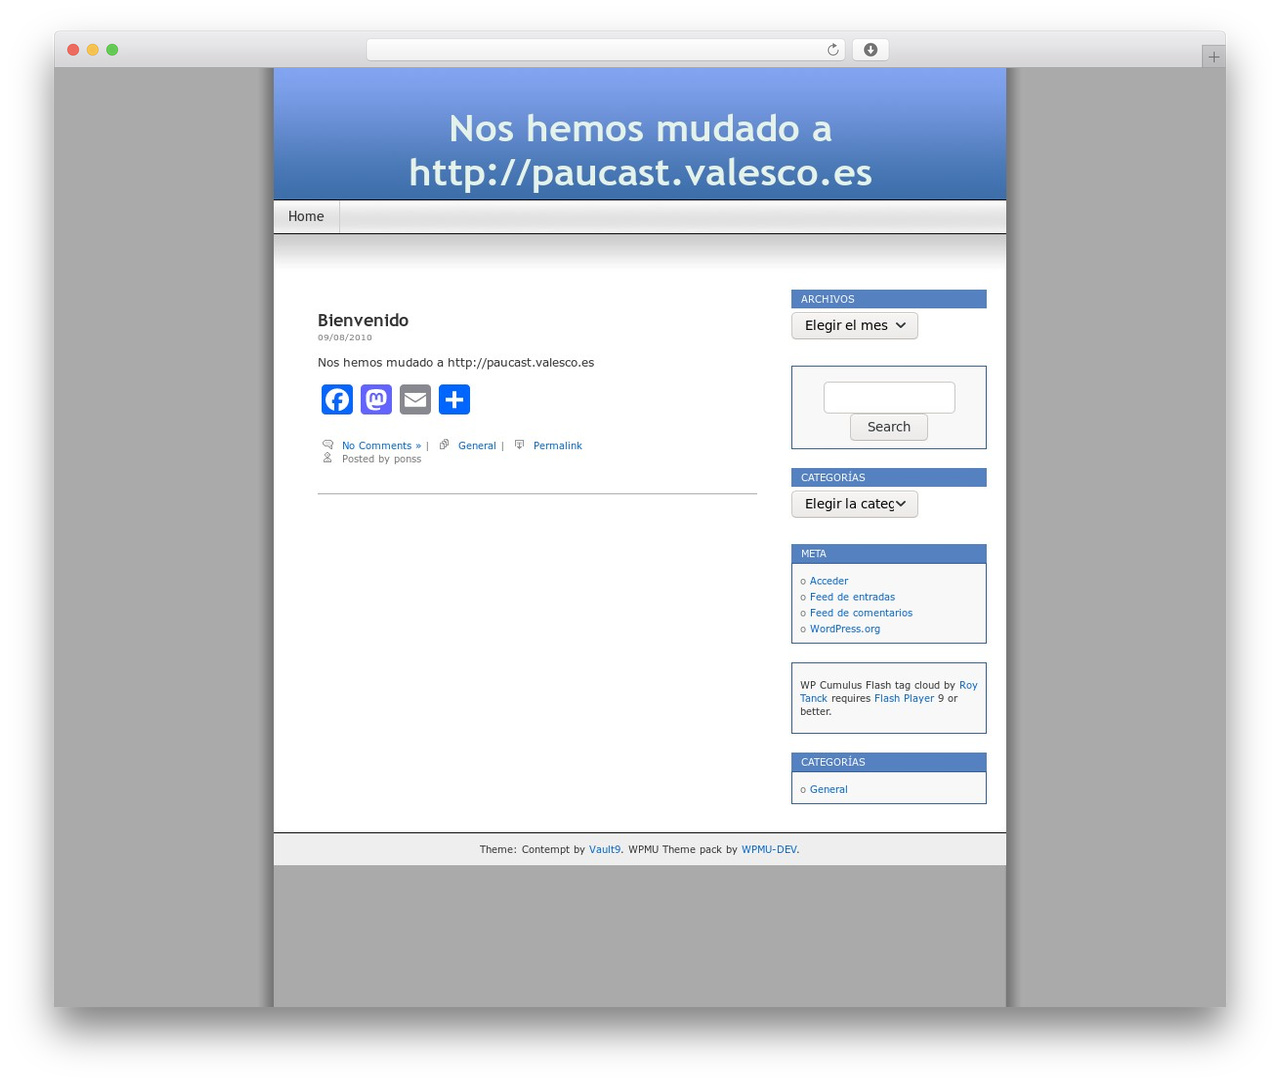Screen dimensions: 1280x1084
Task: Share the post via Email icon
Action: [x=415, y=400]
